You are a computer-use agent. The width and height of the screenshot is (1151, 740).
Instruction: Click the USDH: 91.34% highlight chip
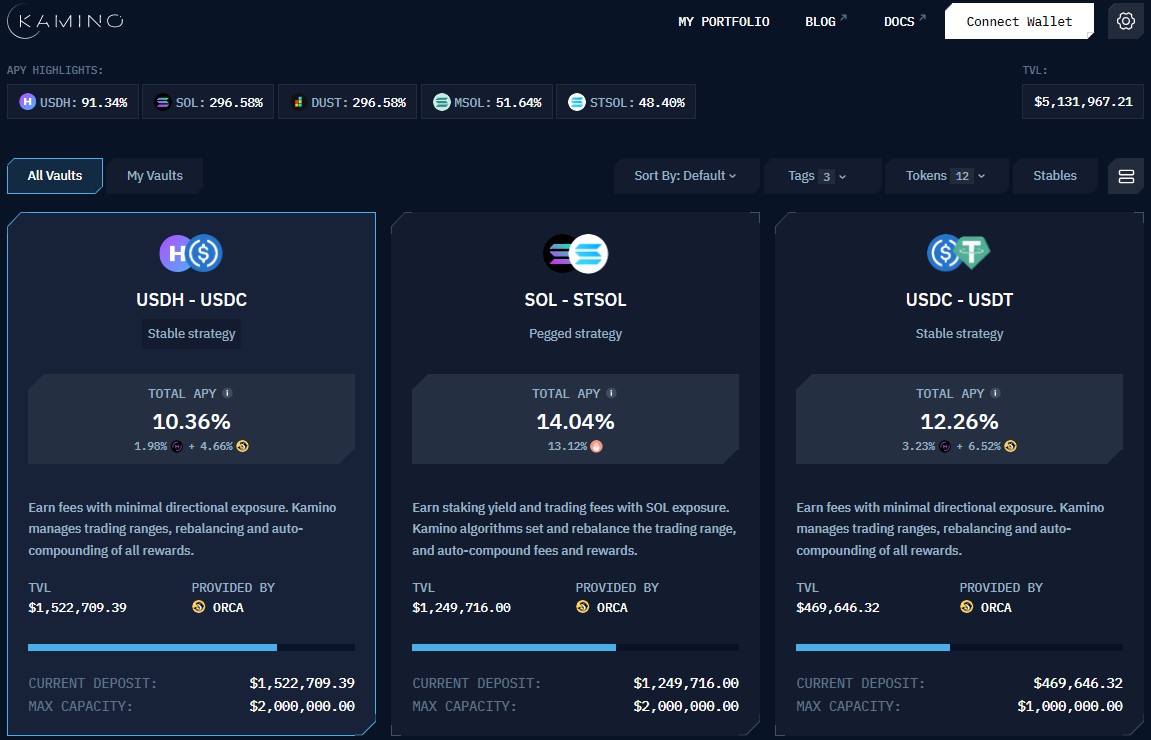tap(73, 102)
